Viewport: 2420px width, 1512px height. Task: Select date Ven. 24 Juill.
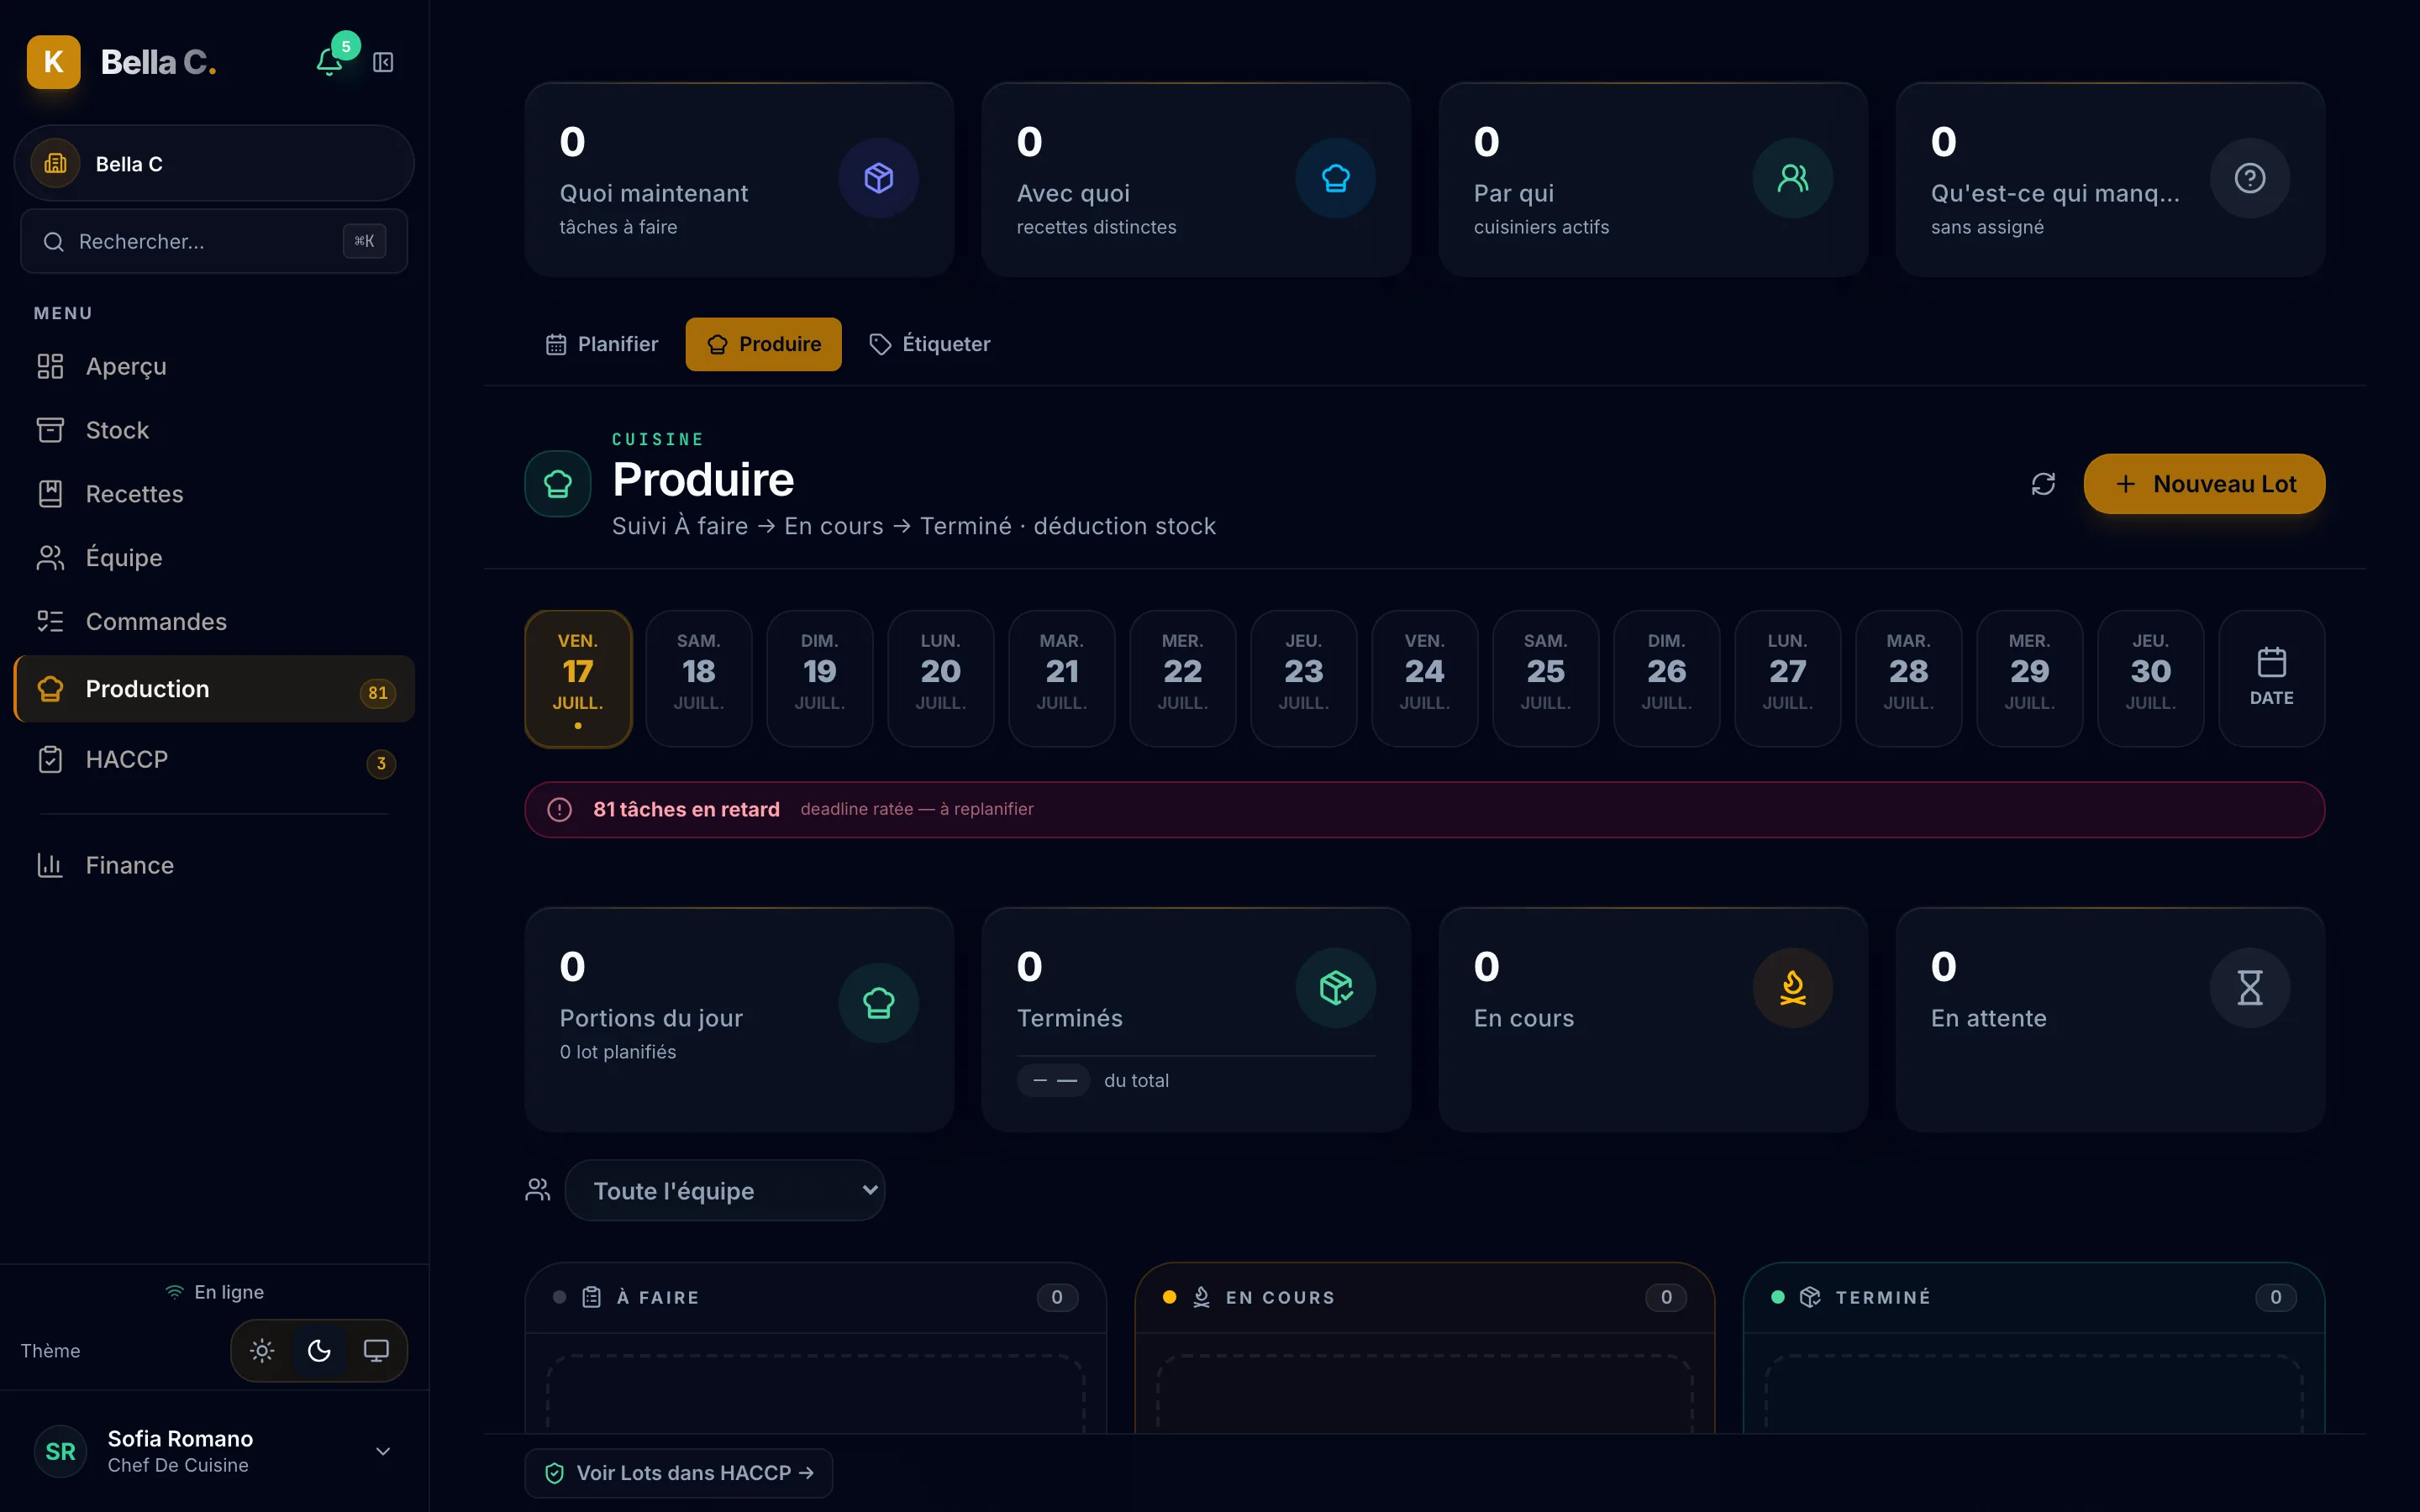(1425, 678)
